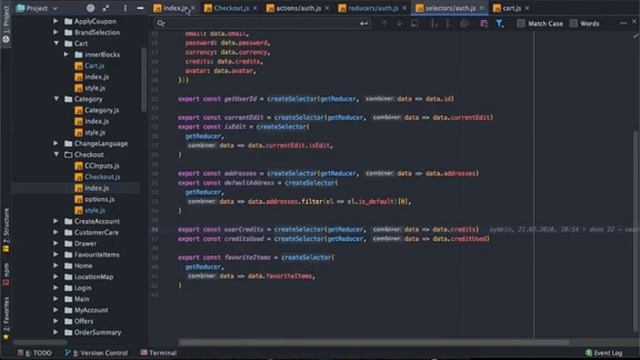Expand the BrandSelection folder
The width and height of the screenshot is (640, 360).
pos(56,32)
